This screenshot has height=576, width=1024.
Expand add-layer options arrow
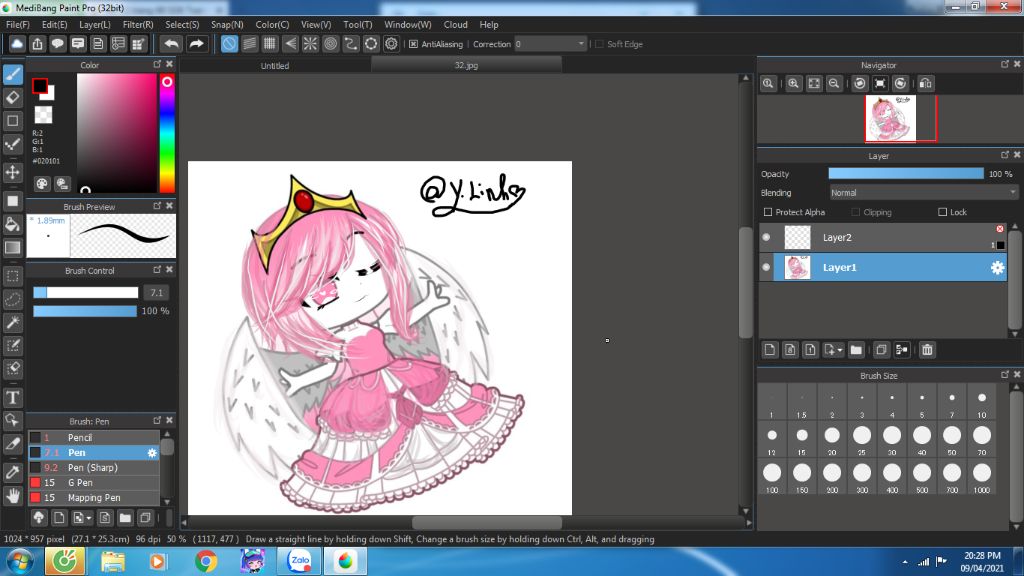840,350
